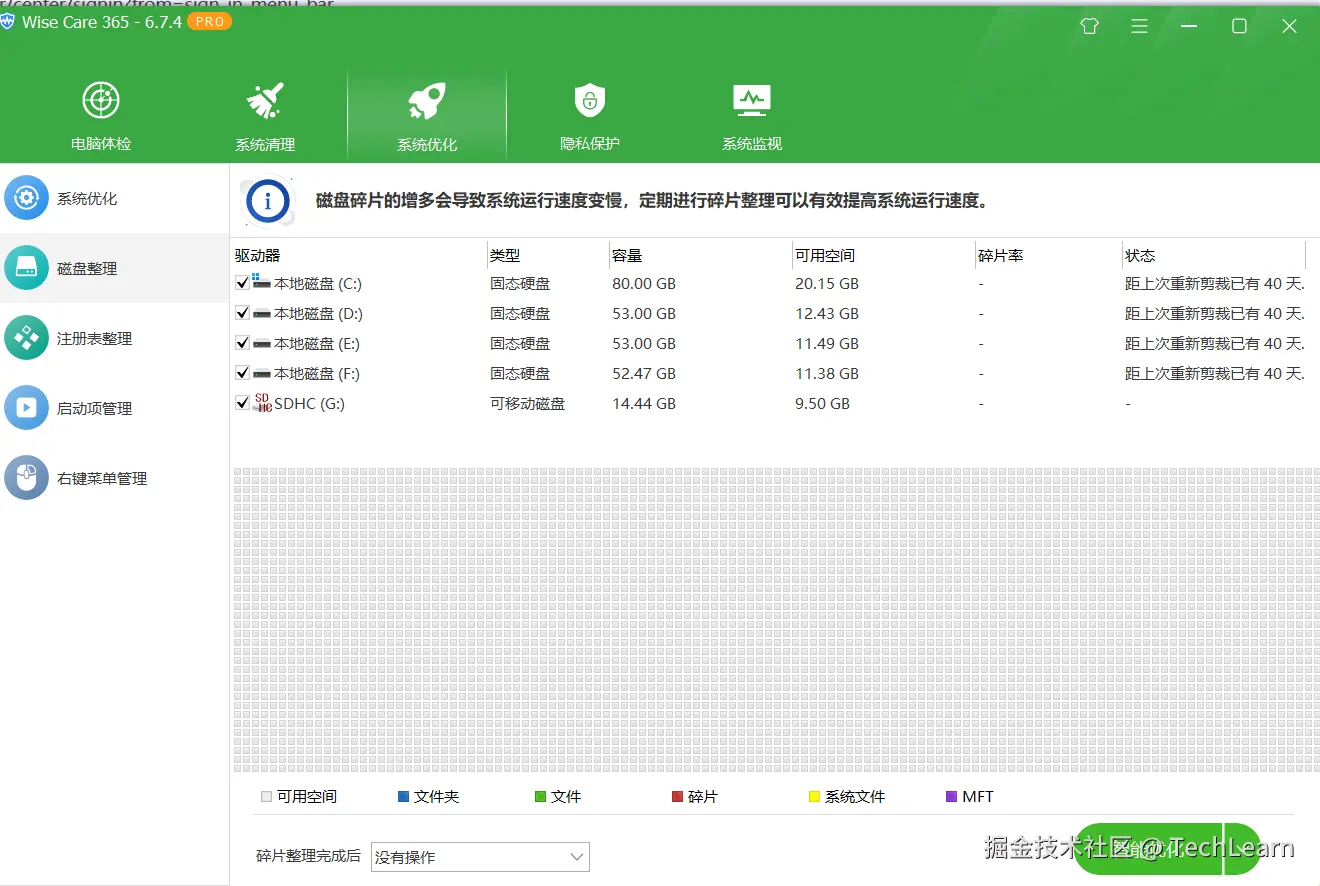Viewport: 1320px width, 886px height.
Task: Click the 11.49 GB free space cell
Action: point(827,344)
